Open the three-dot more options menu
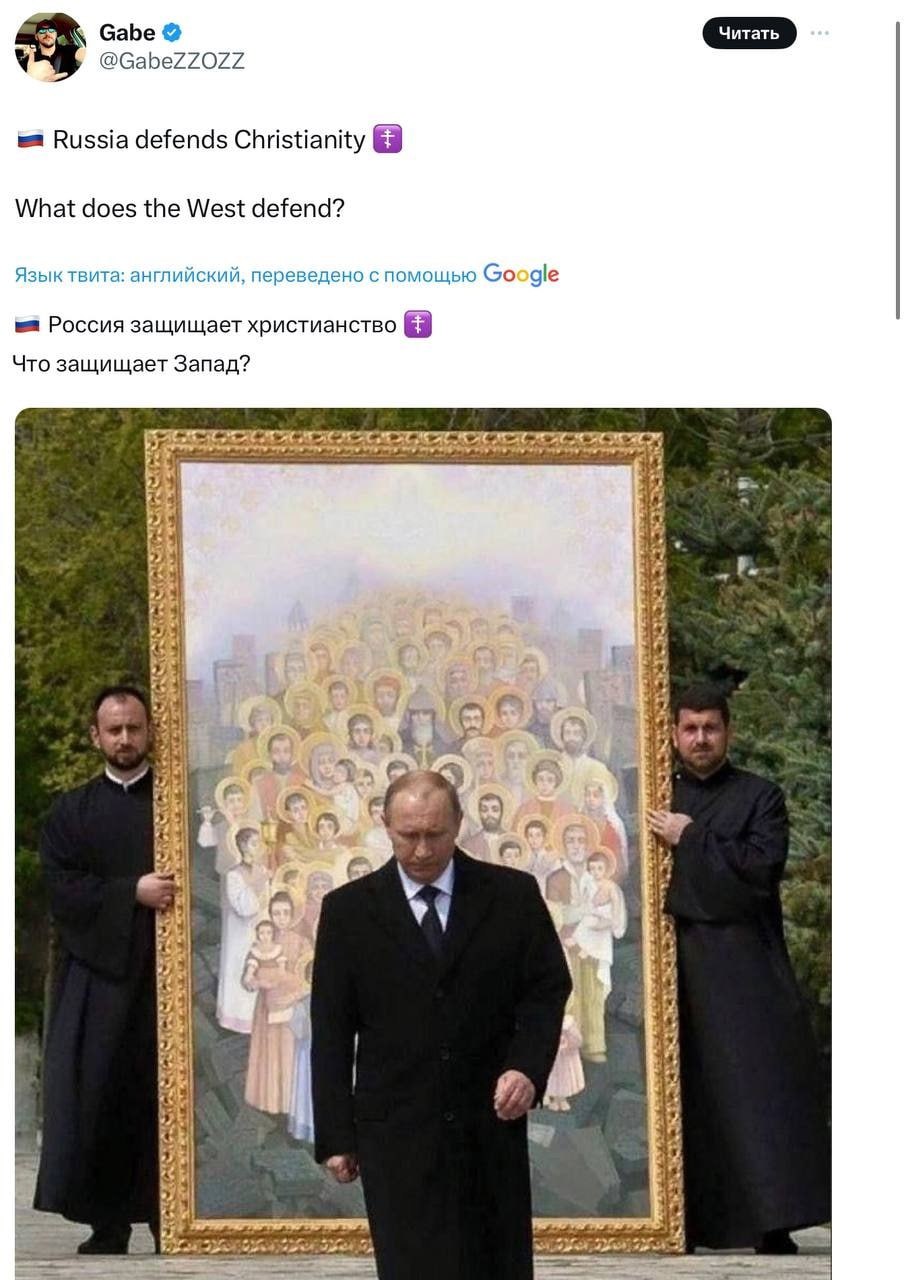Screen dimensions: 904x1280 point(820,33)
